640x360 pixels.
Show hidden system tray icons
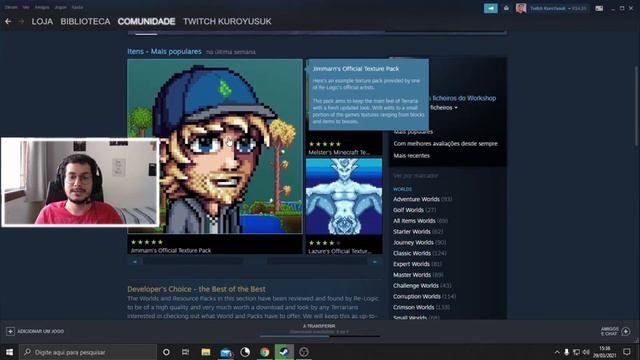(x=557, y=352)
